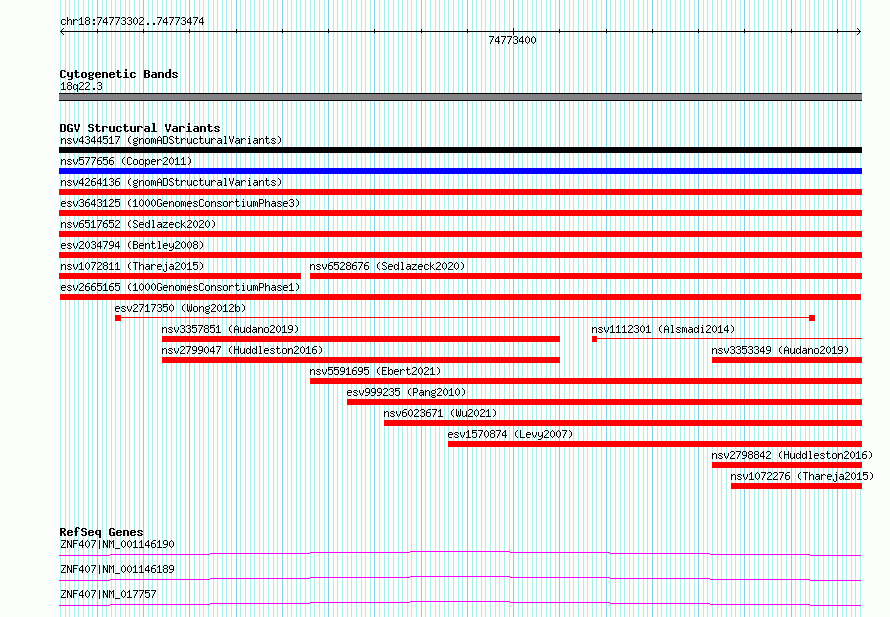
Task: Click the red bar under nsv1072276
Action: point(796,486)
